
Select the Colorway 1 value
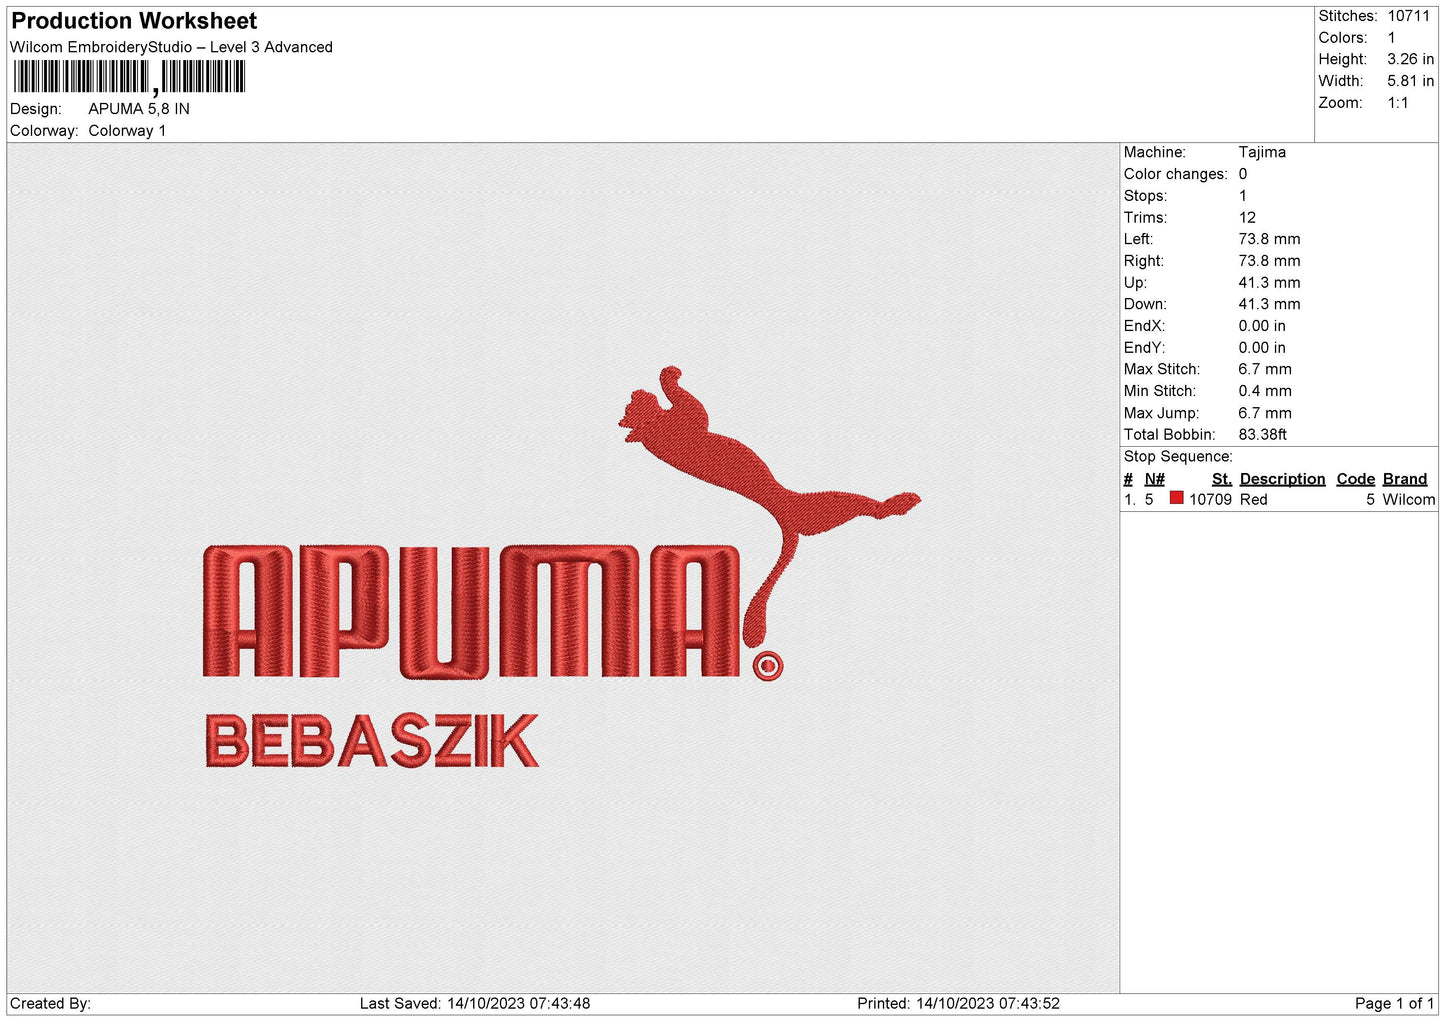127,131
